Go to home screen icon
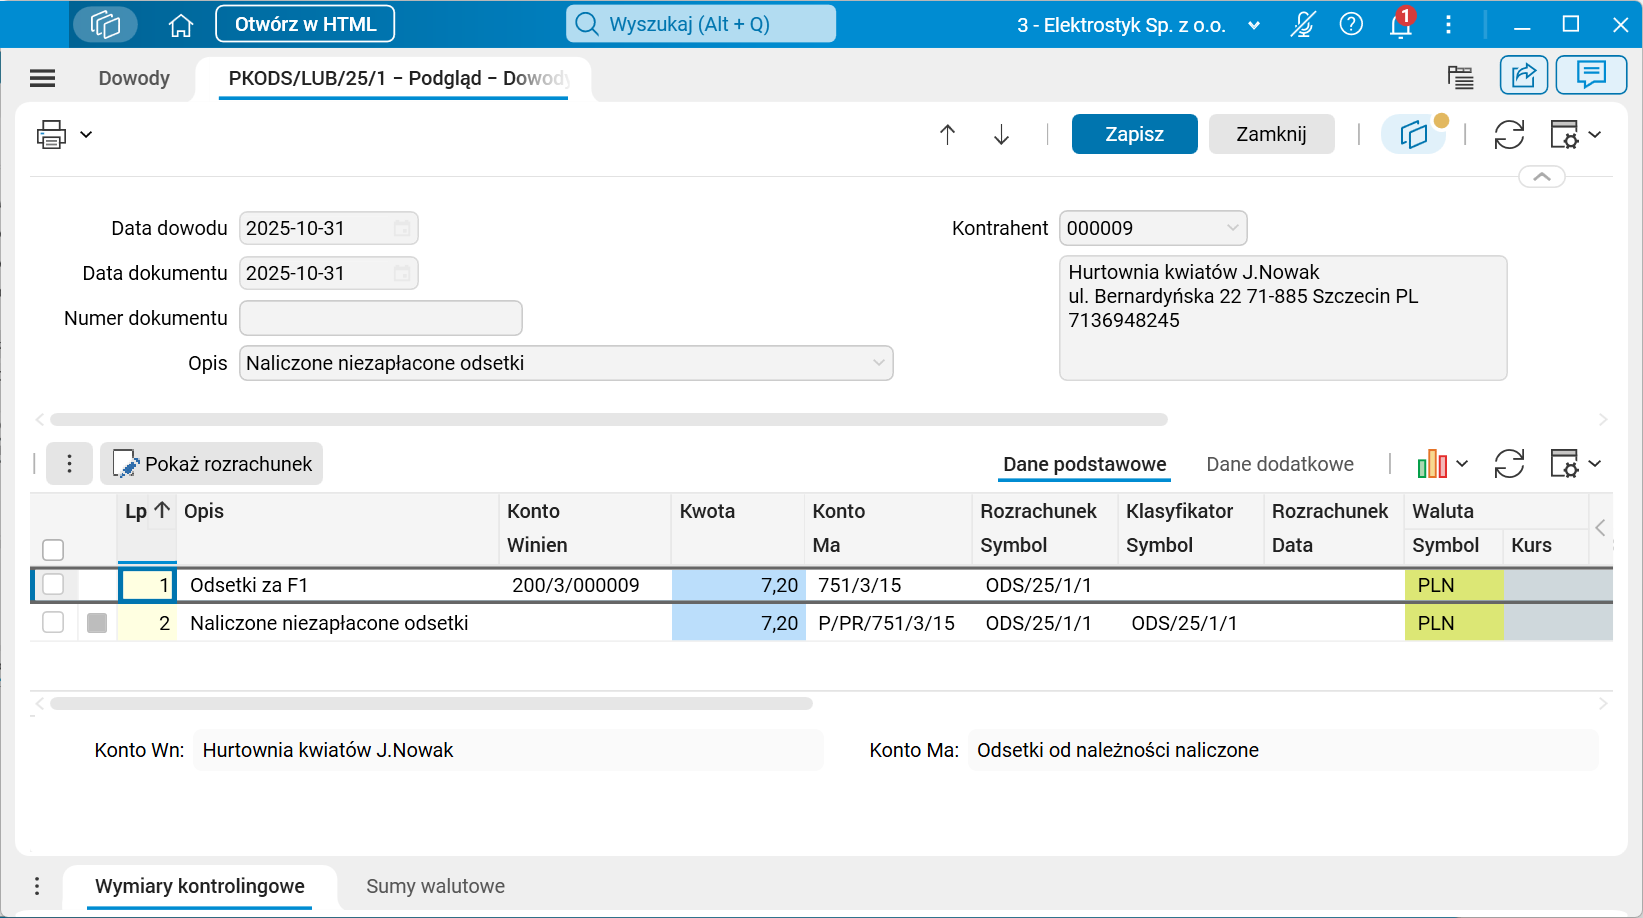The image size is (1643, 918). [181, 25]
